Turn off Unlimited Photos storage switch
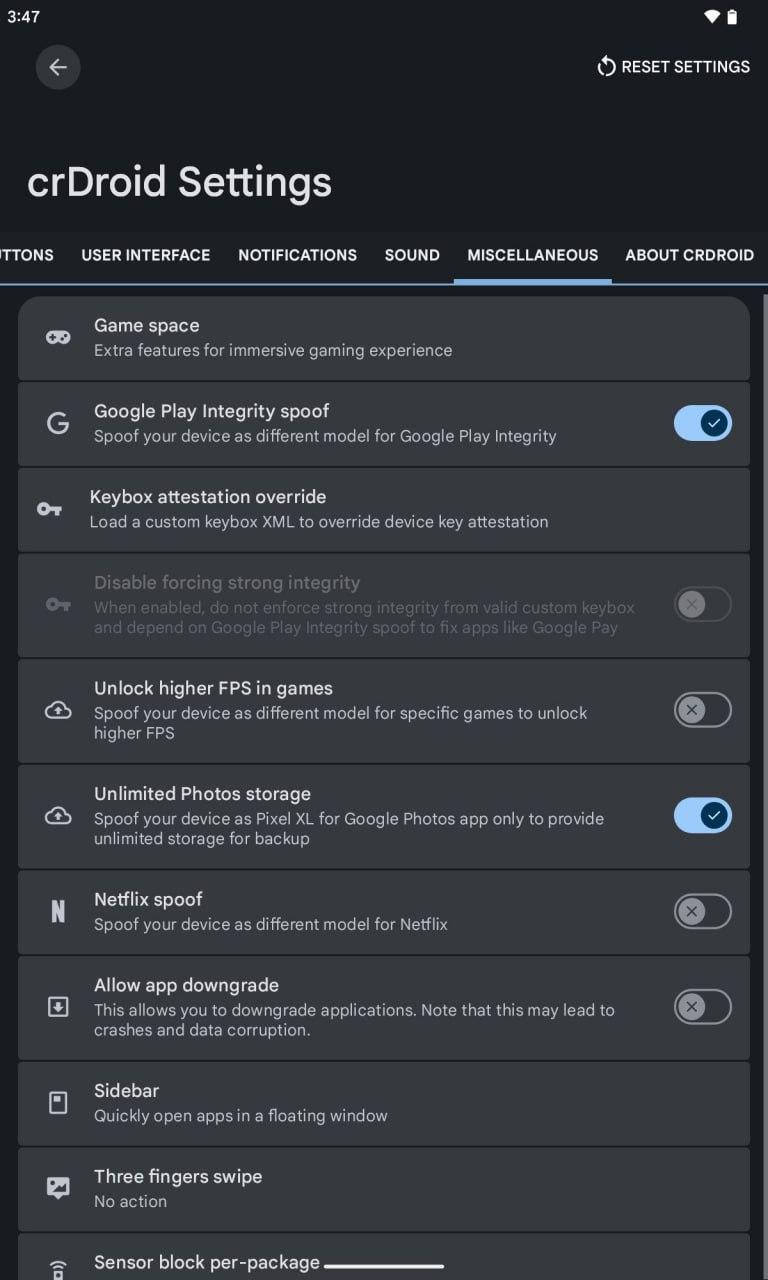The height and width of the screenshot is (1280, 768). 702,816
